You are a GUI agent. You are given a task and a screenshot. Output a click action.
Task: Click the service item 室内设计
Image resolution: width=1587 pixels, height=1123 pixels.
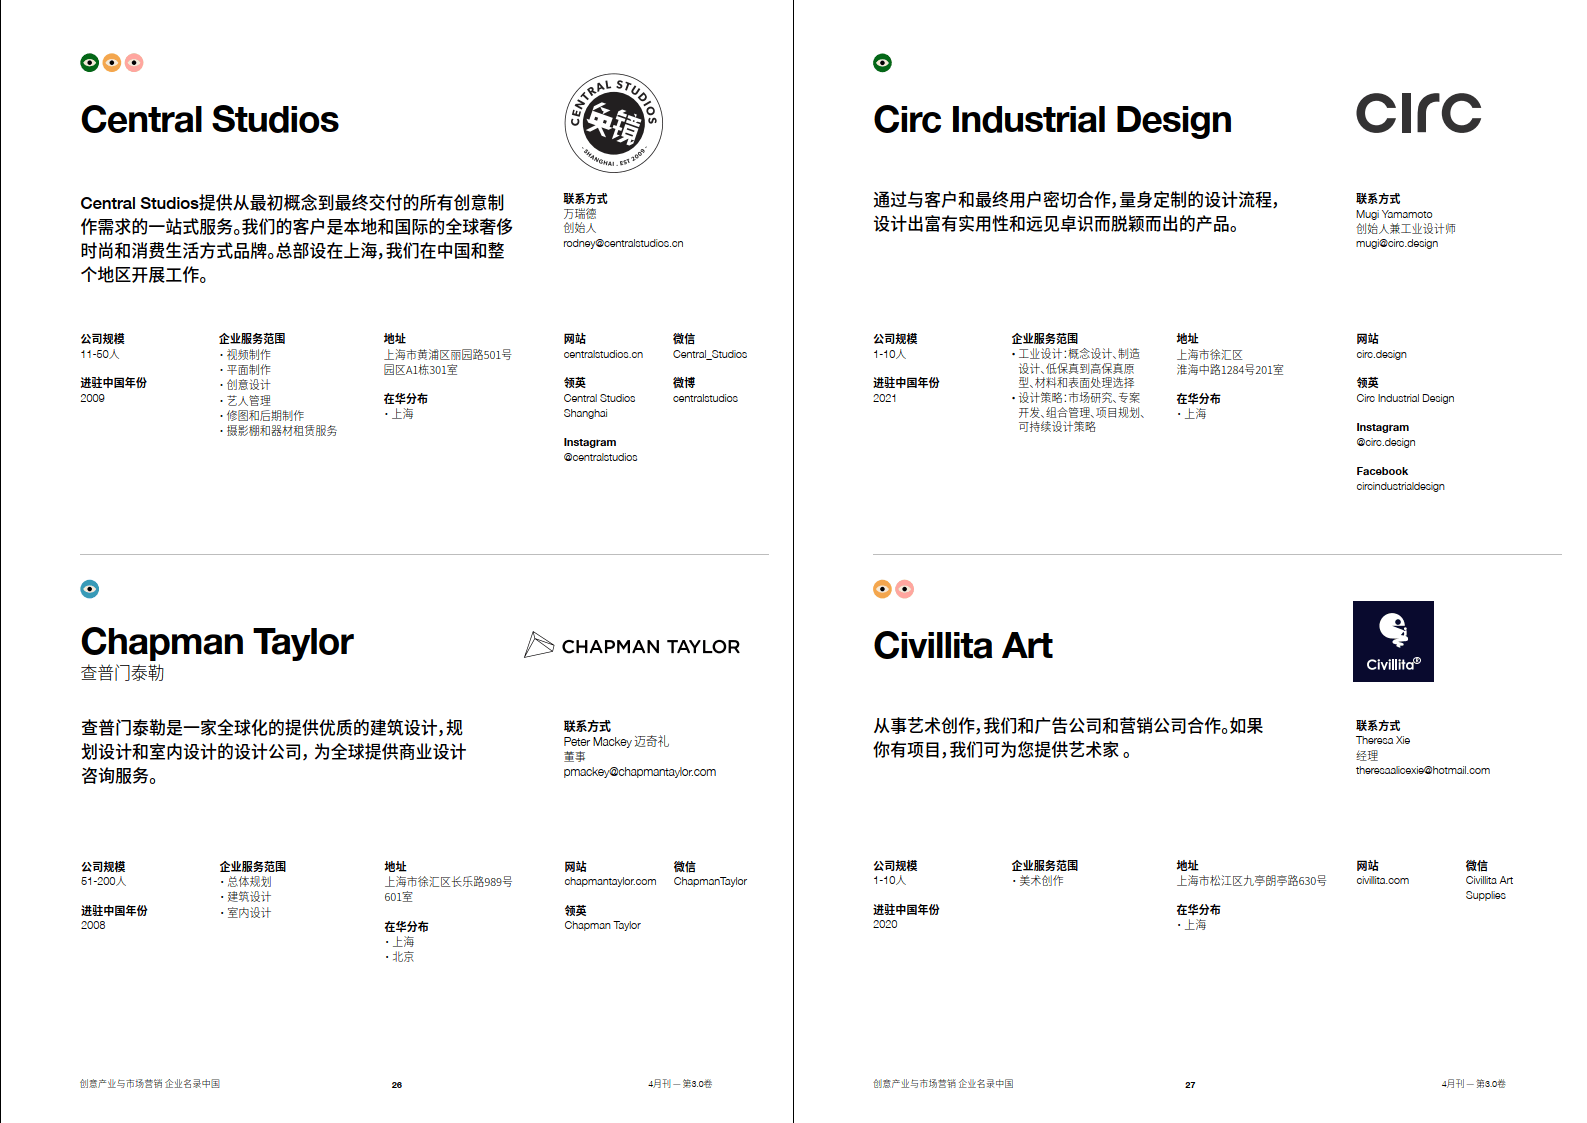coord(249,912)
